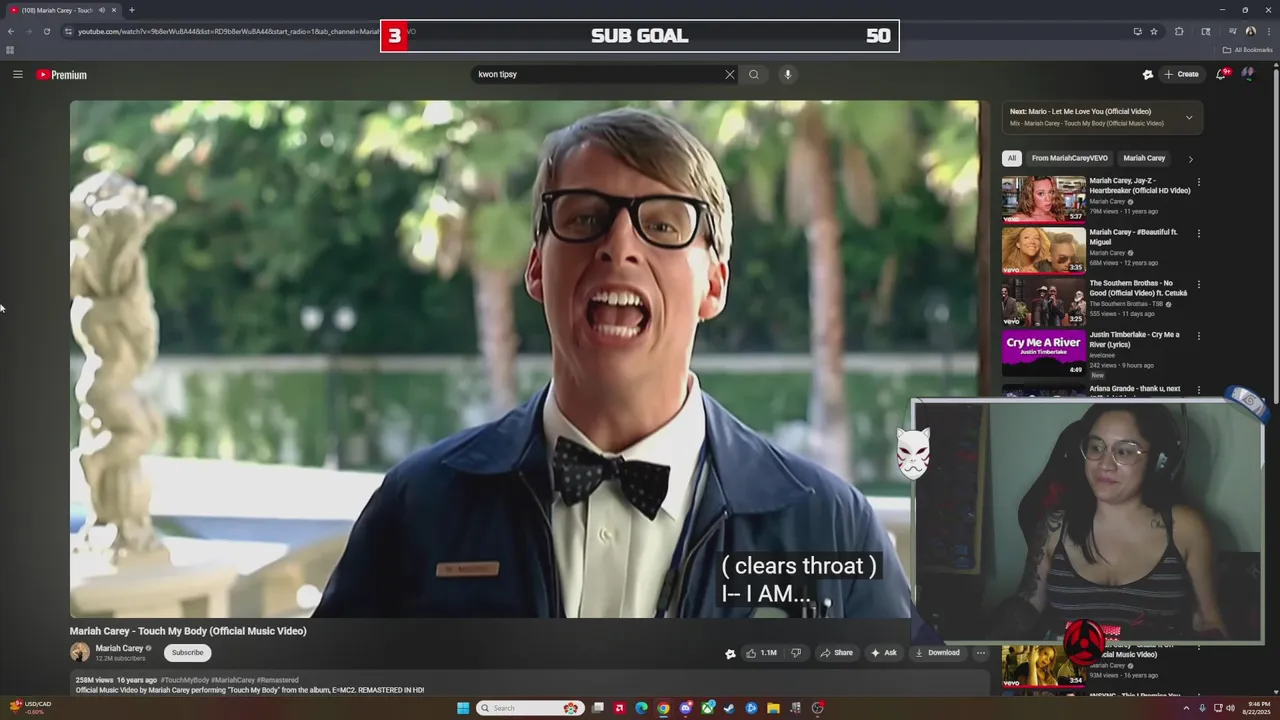Click the Download button

(x=937, y=653)
